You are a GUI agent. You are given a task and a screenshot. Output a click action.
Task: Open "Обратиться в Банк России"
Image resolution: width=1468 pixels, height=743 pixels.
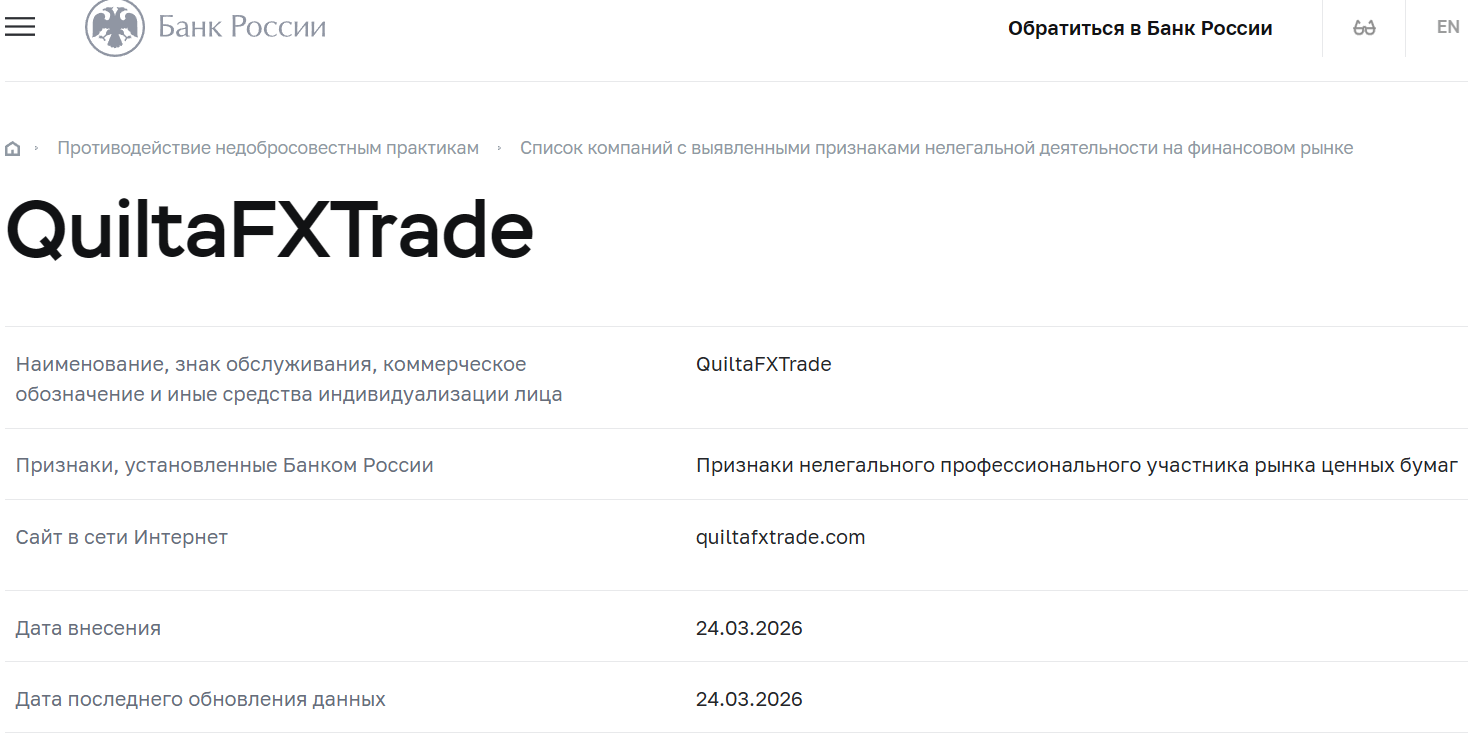click(1142, 28)
